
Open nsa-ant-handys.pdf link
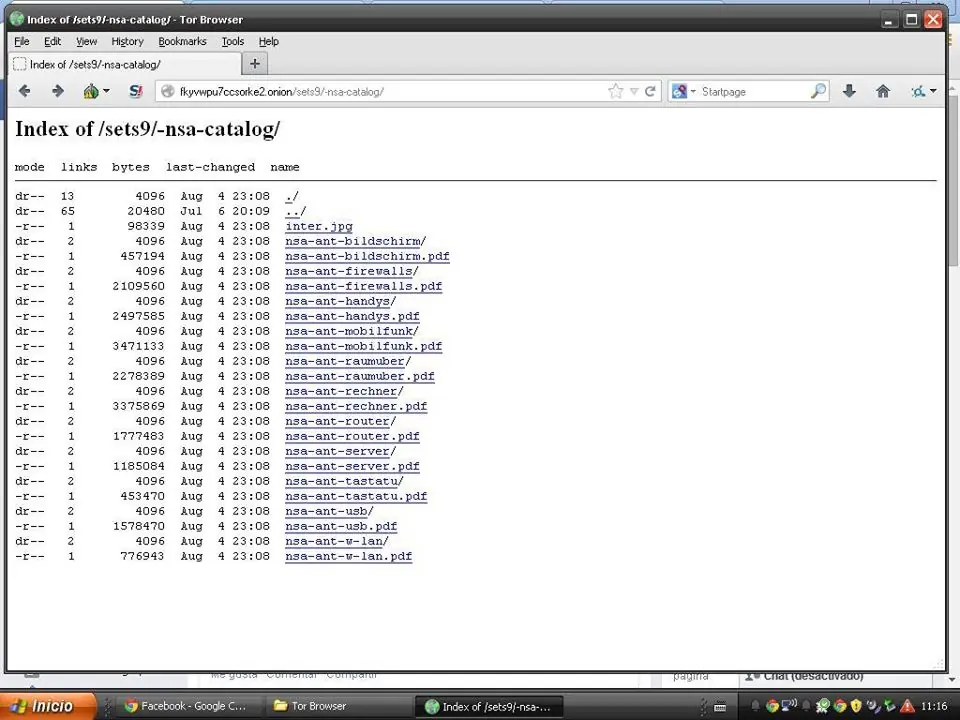click(352, 317)
